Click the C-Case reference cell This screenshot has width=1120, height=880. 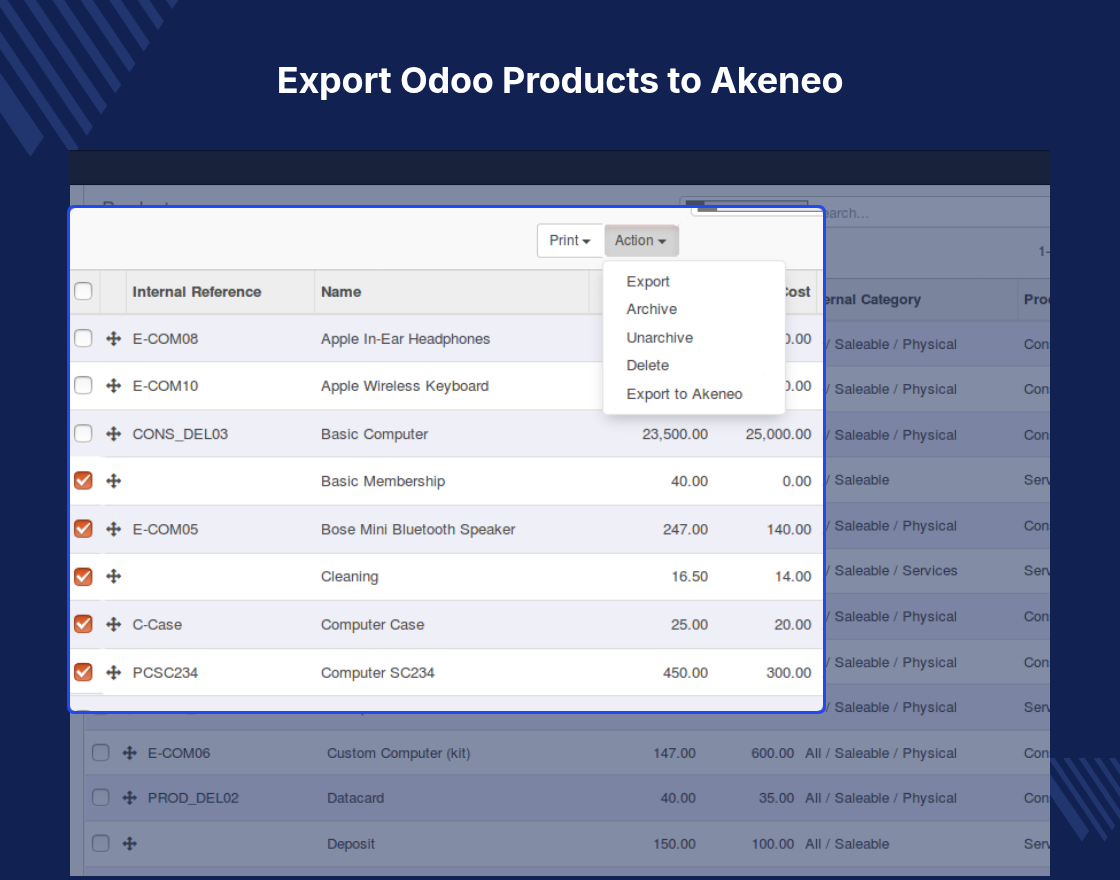[x=157, y=624]
